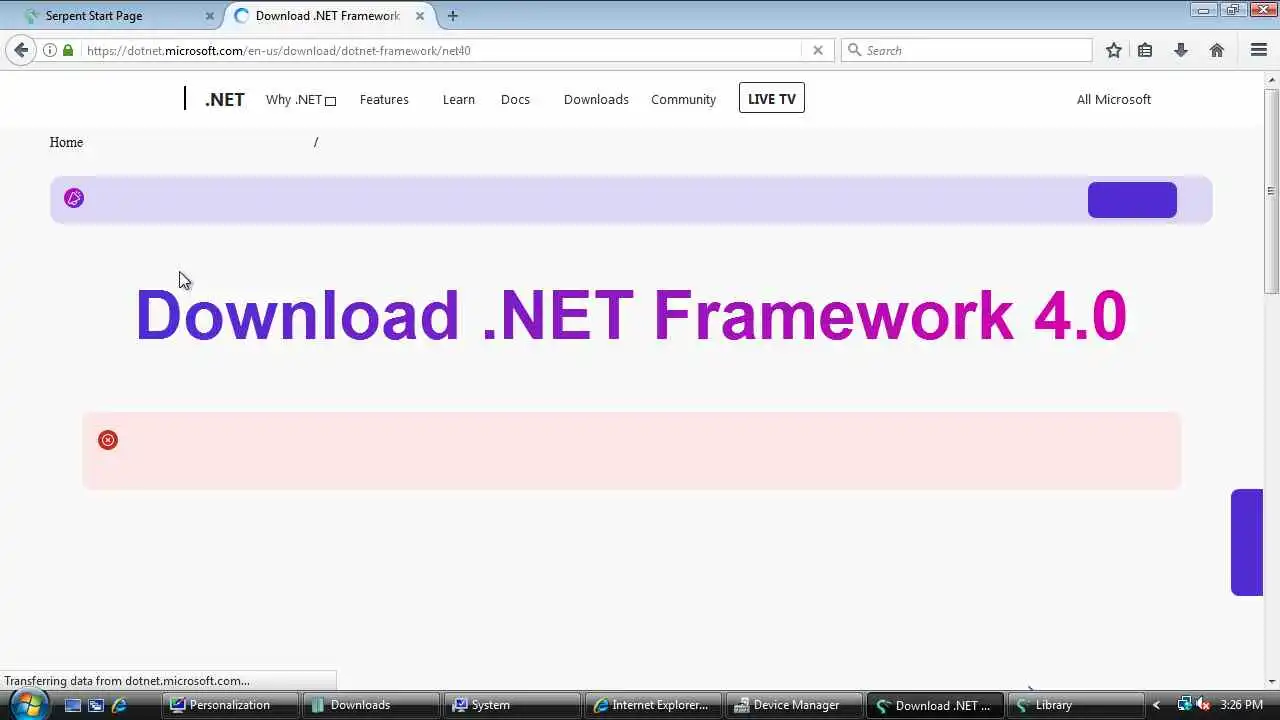Screen dimensions: 1280x720
Task: Click Switch between windows quick launch icon
Action: point(96,705)
